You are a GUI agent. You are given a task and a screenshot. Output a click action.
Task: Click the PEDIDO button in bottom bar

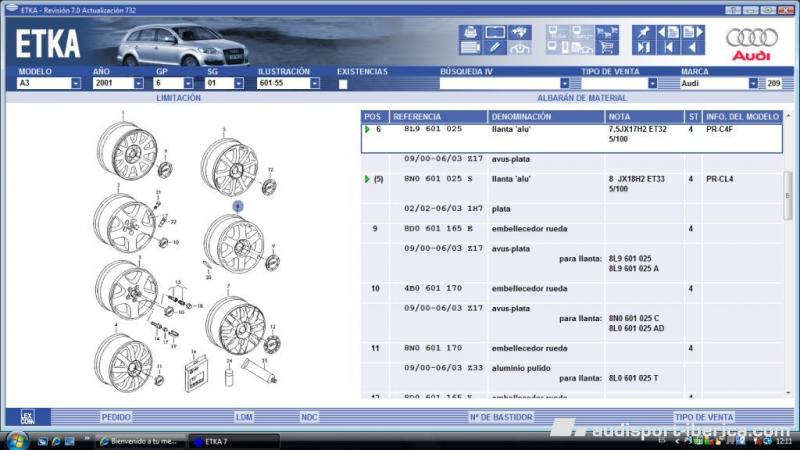(x=116, y=417)
